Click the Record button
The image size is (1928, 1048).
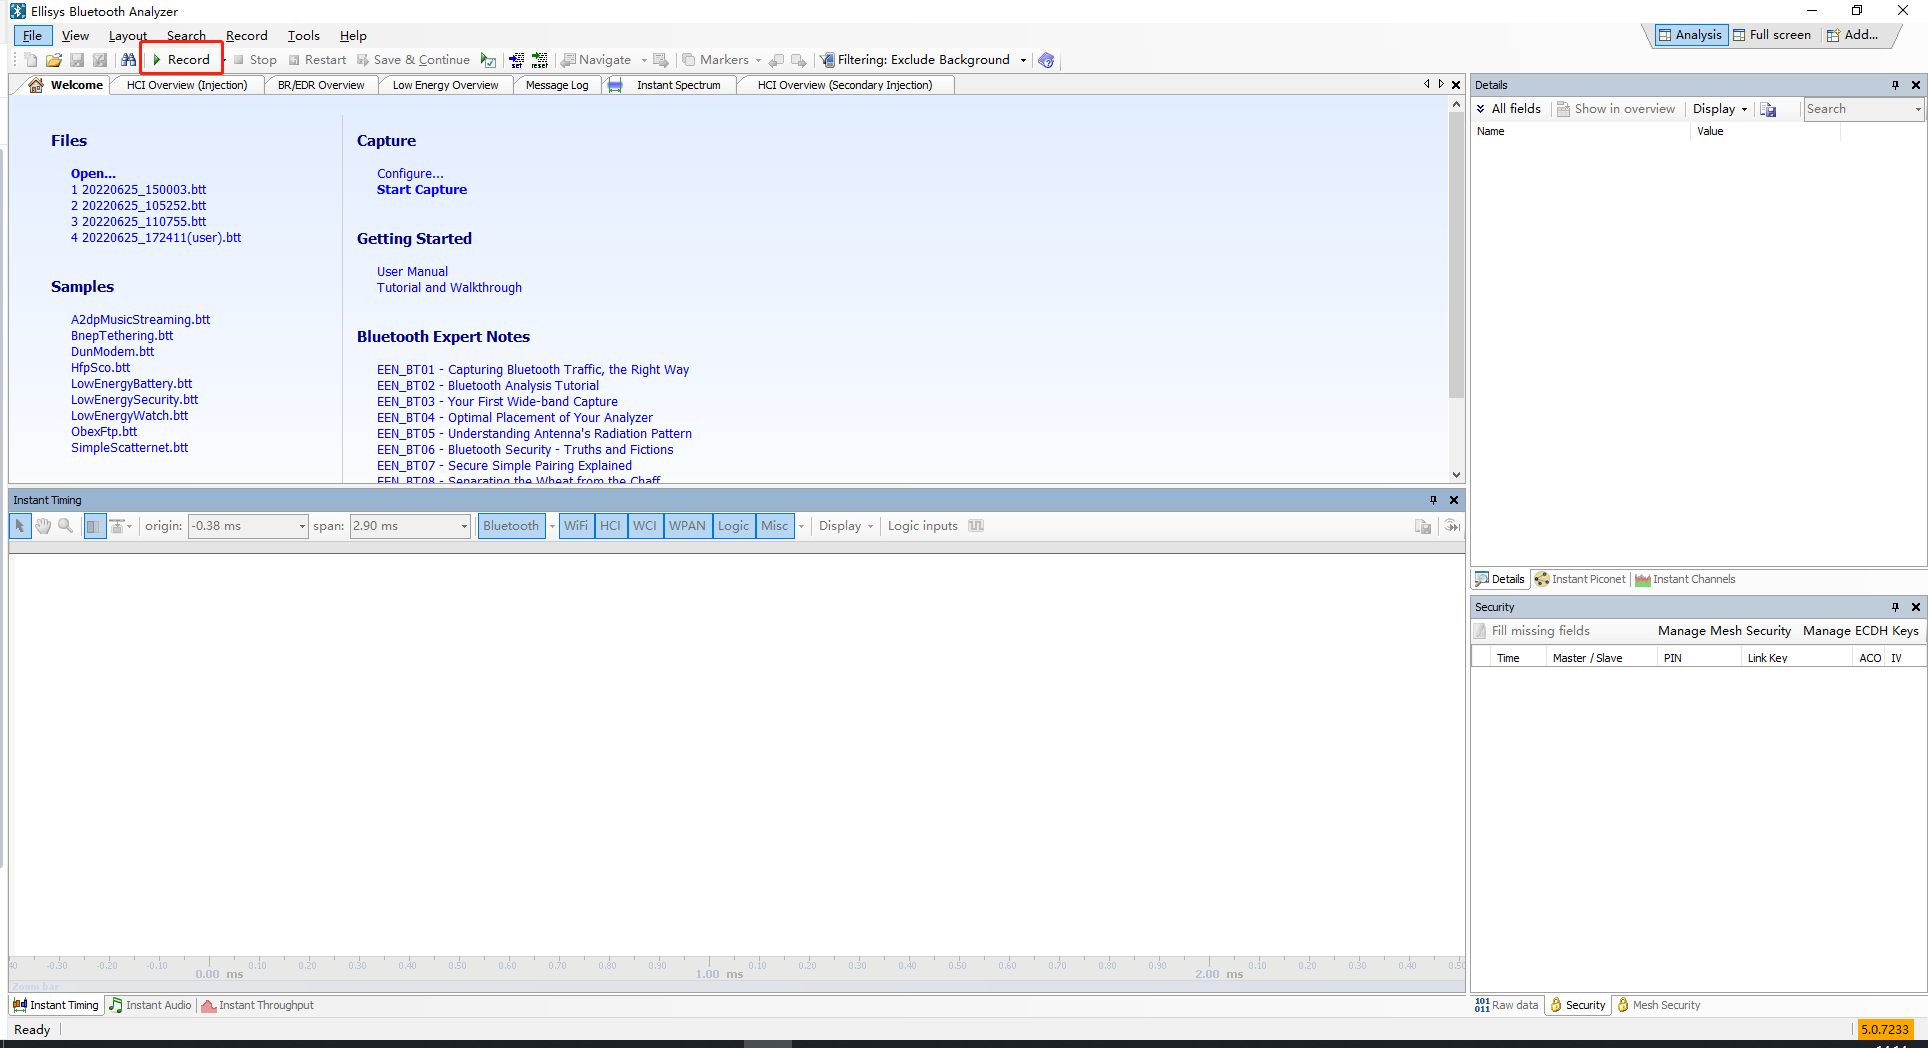click(x=181, y=60)
